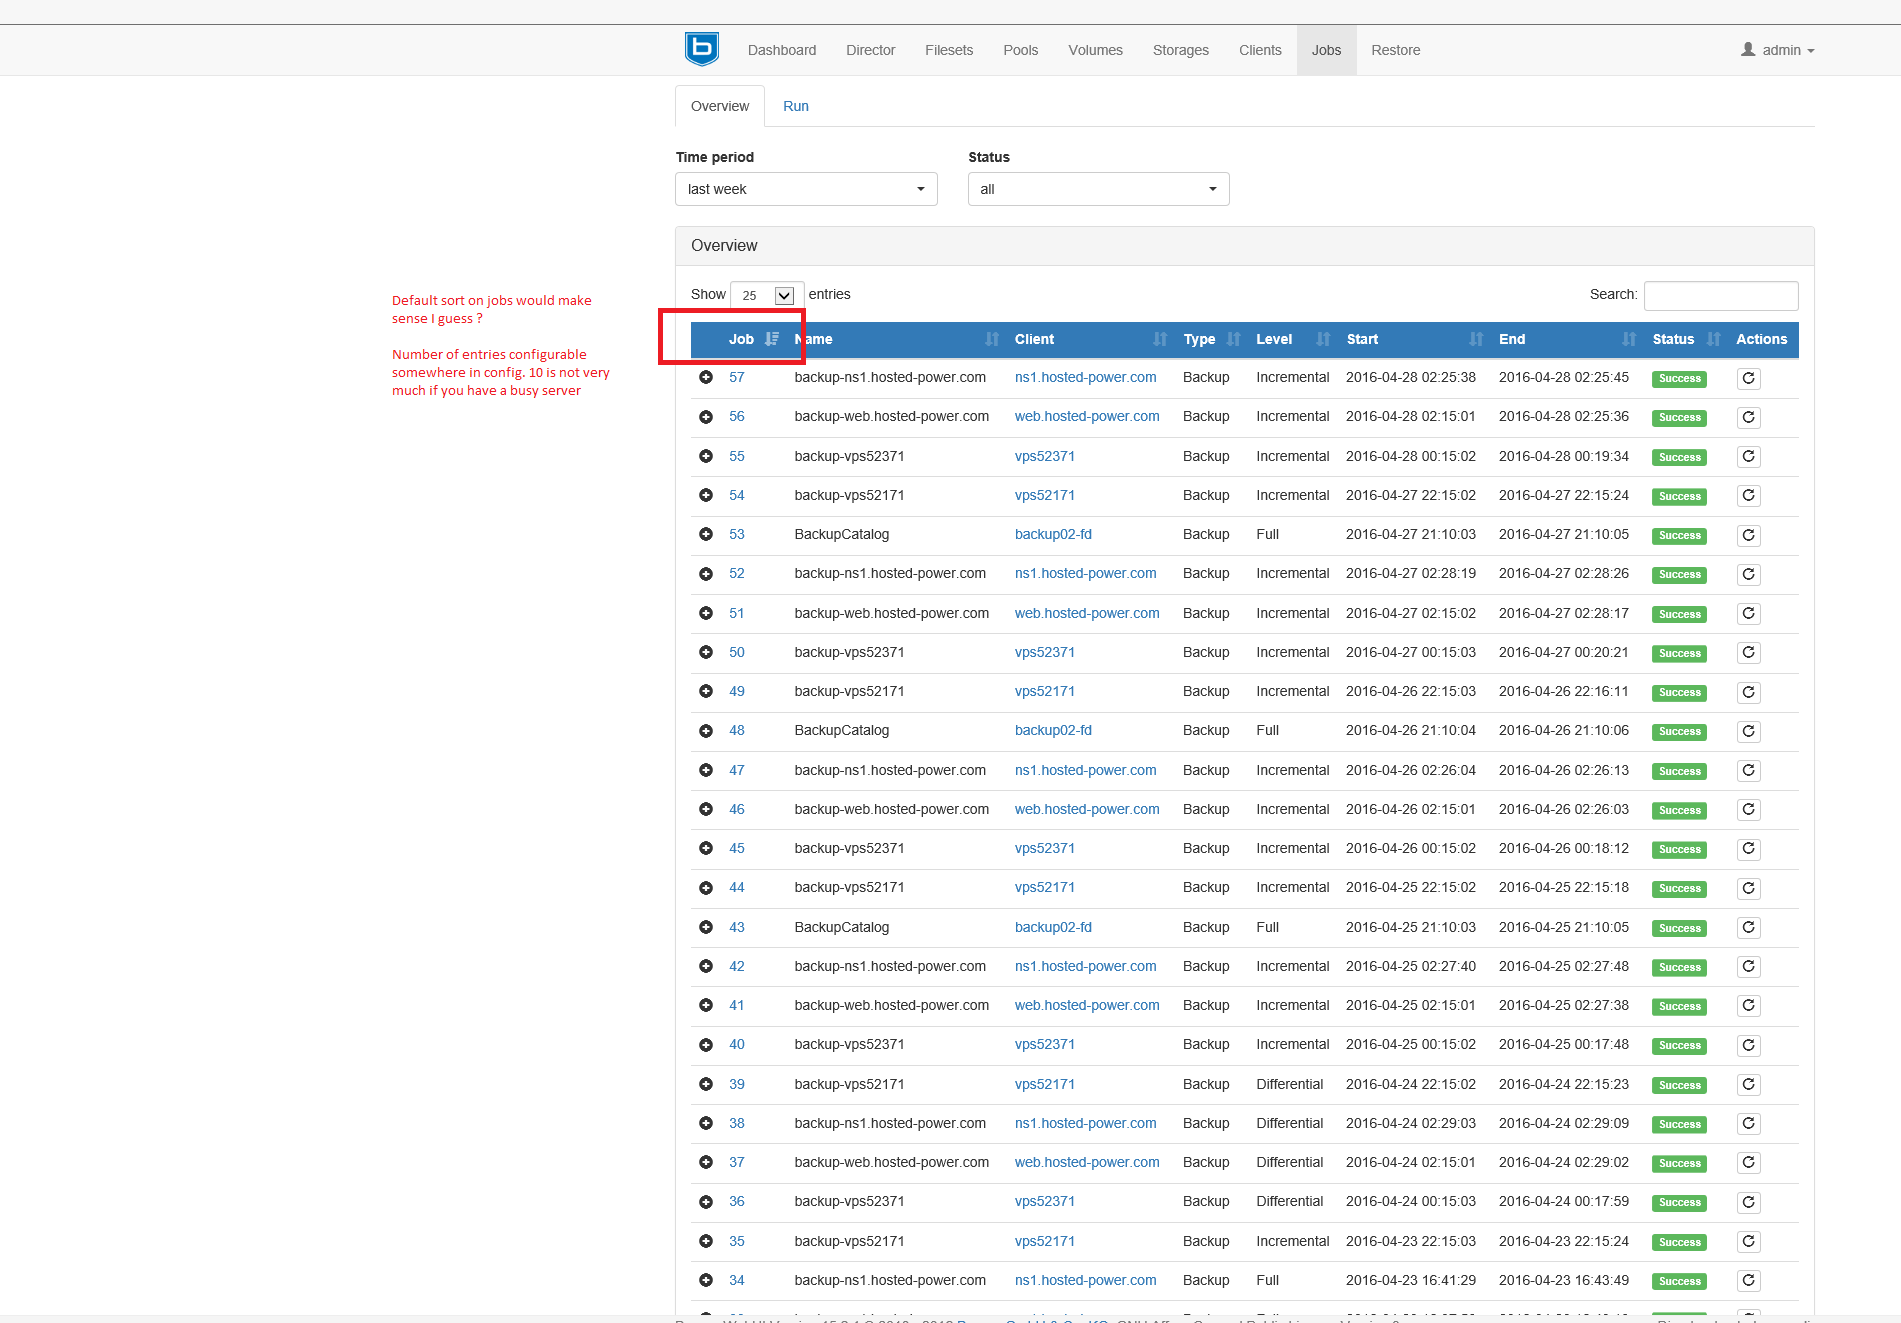This screenshot has width=1901, height=1323.
Task: Click the Search input field
Action: pyautogui.click(x=1720, y=295)
